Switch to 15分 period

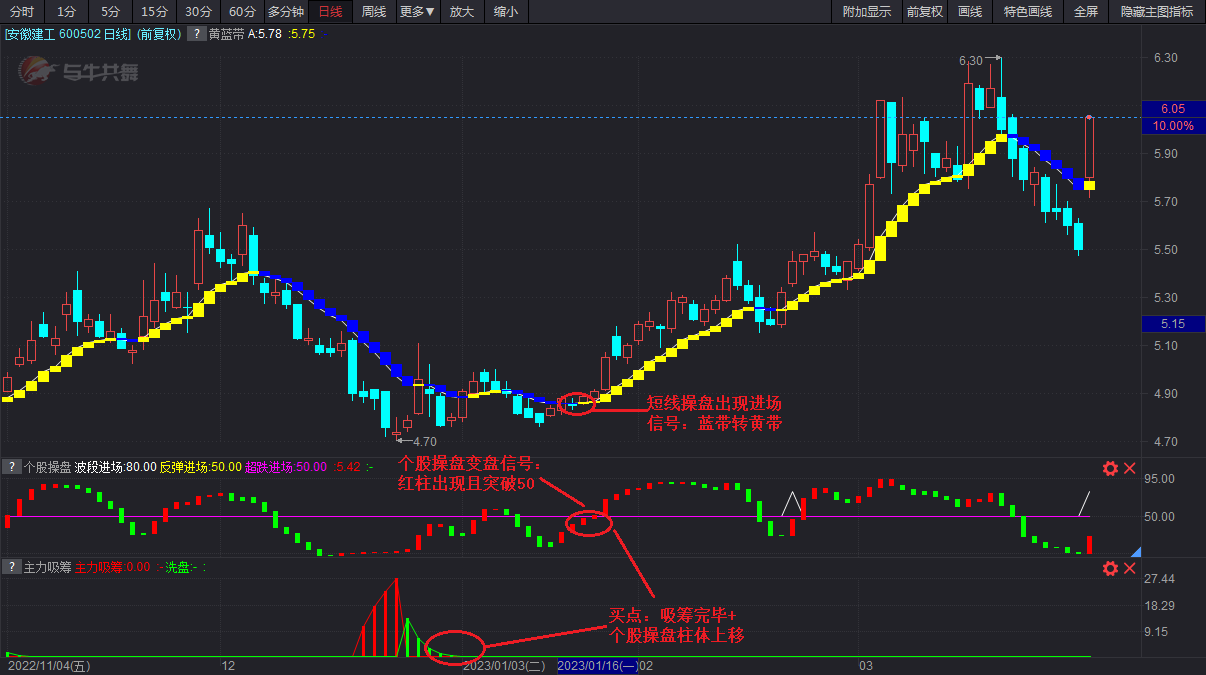[154, 12]
